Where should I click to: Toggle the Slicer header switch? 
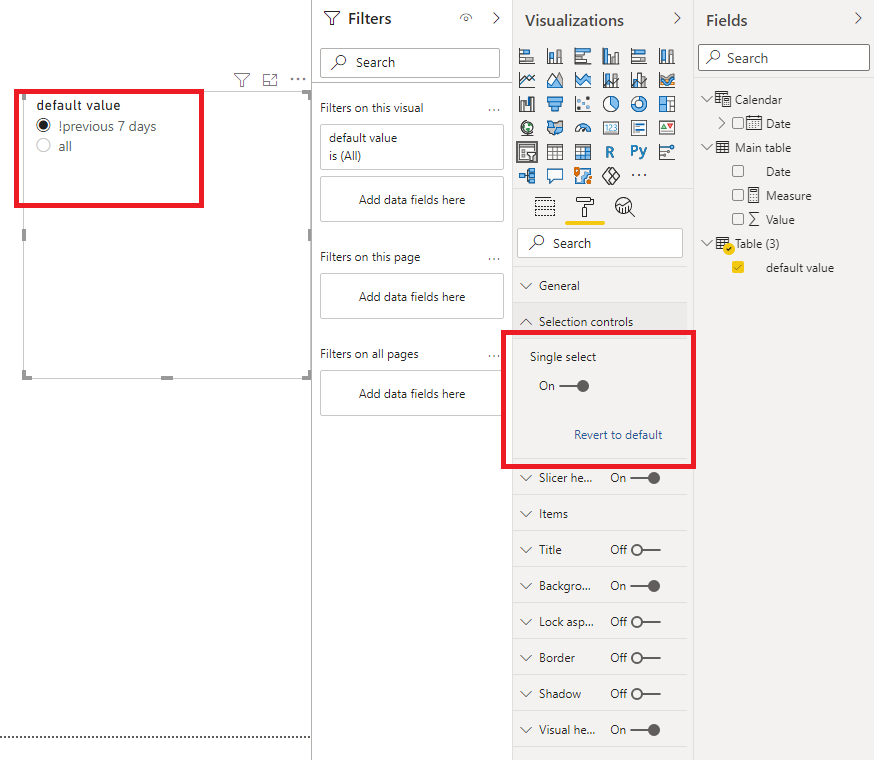pos(645,478)
